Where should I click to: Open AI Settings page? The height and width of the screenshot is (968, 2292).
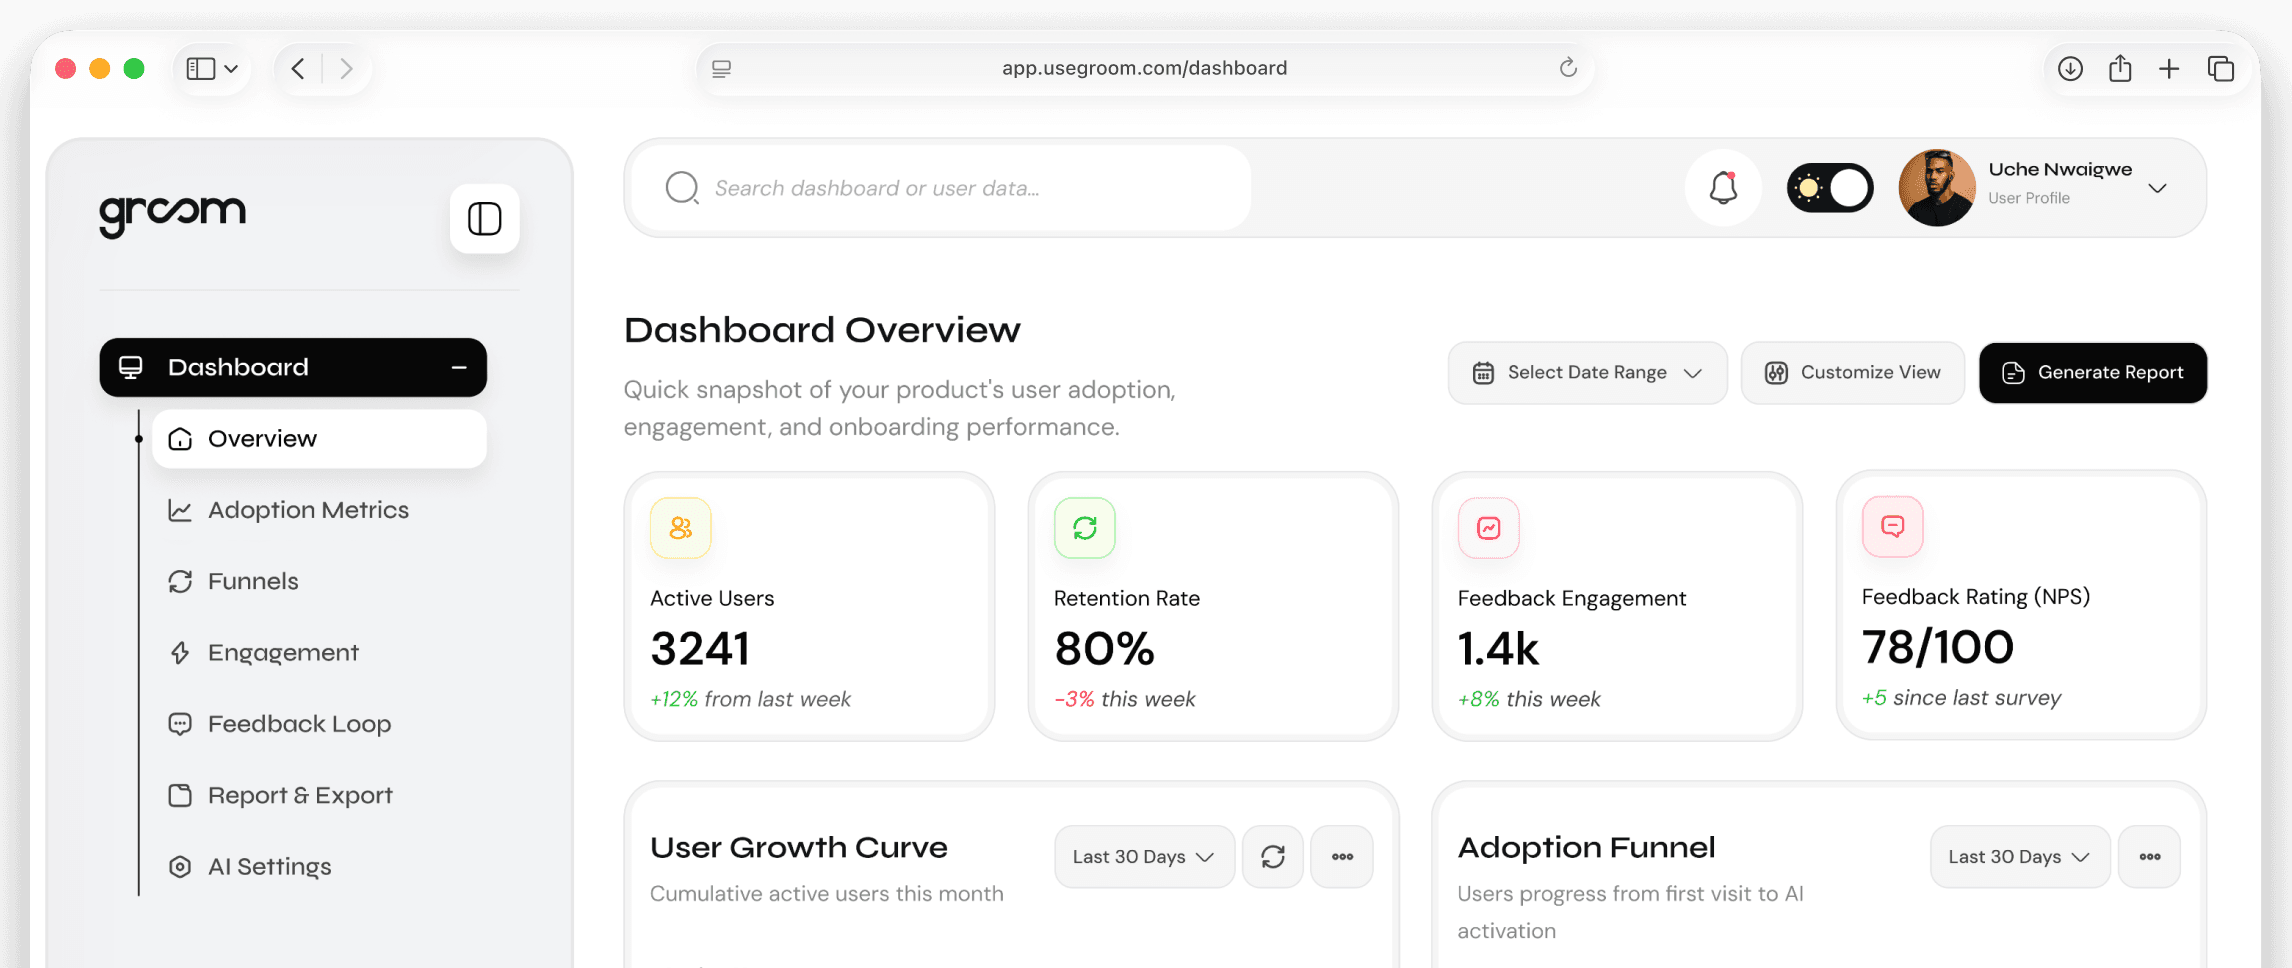(250, 867)
